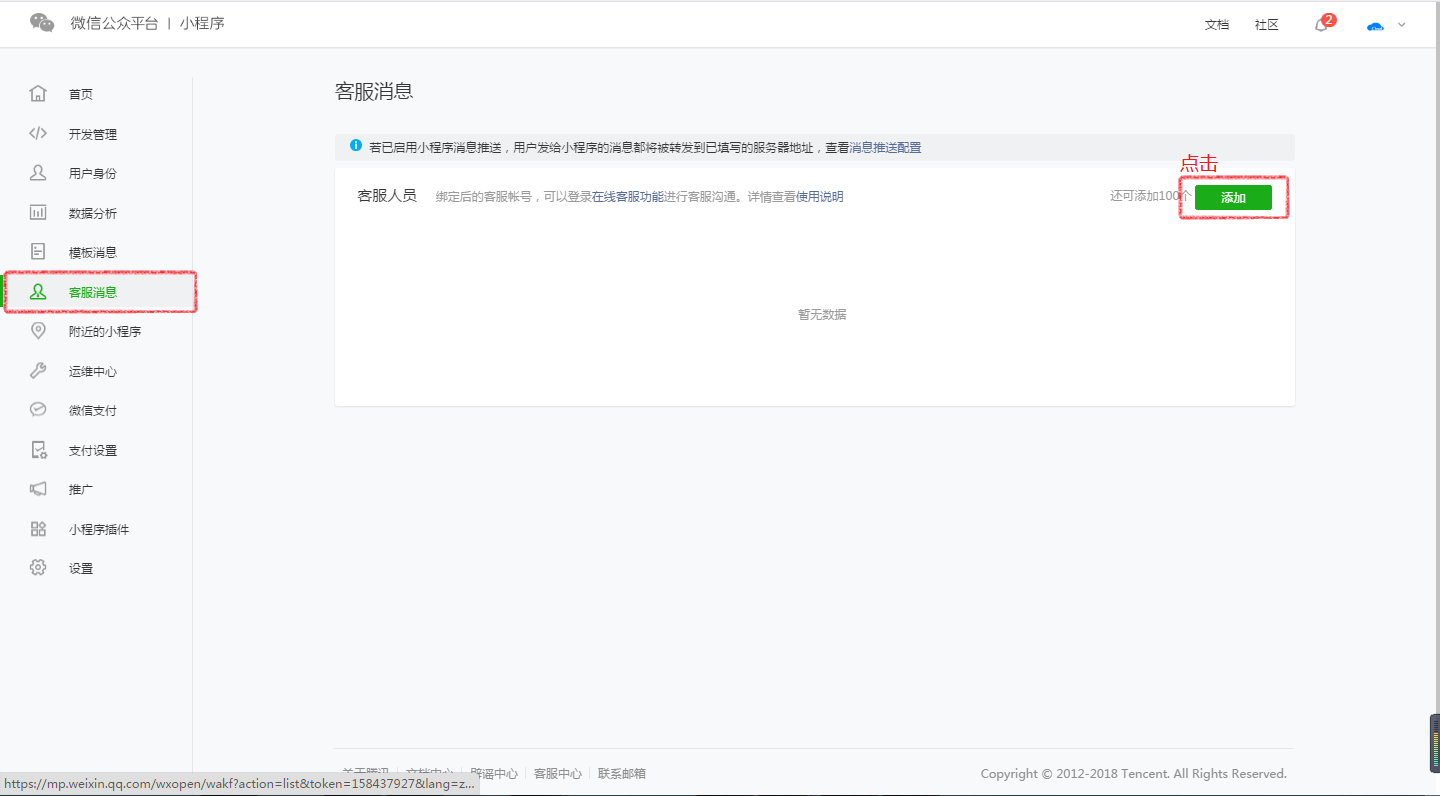Select 开发管理 in the sidebar
Viewport: 1440px width, 796px height.
[x=91, y=133]
